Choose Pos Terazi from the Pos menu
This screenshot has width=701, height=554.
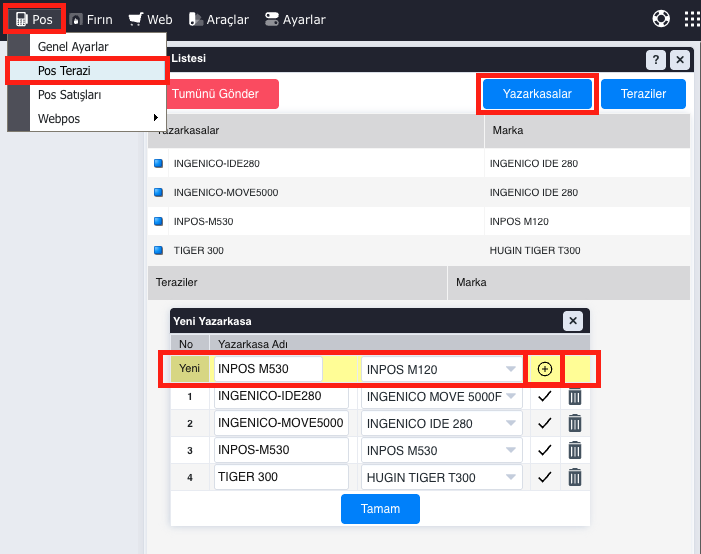pyautogui.click(x=86, y=71)
